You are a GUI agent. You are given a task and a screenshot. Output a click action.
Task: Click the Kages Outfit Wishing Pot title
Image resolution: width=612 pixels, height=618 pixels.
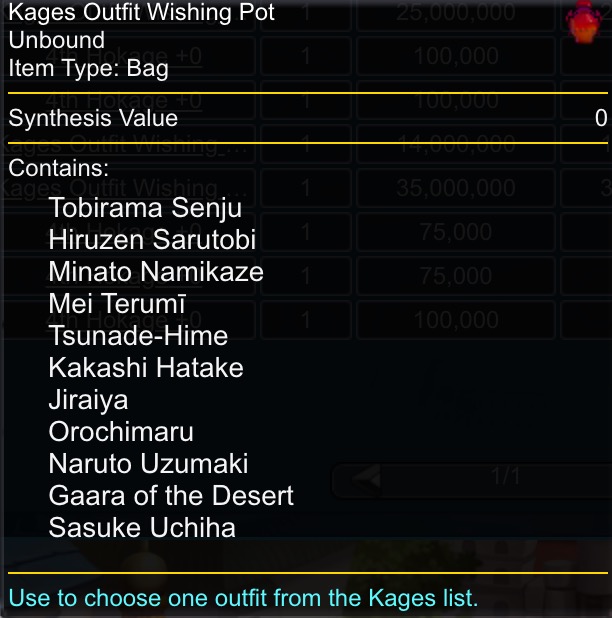[141, 14]
